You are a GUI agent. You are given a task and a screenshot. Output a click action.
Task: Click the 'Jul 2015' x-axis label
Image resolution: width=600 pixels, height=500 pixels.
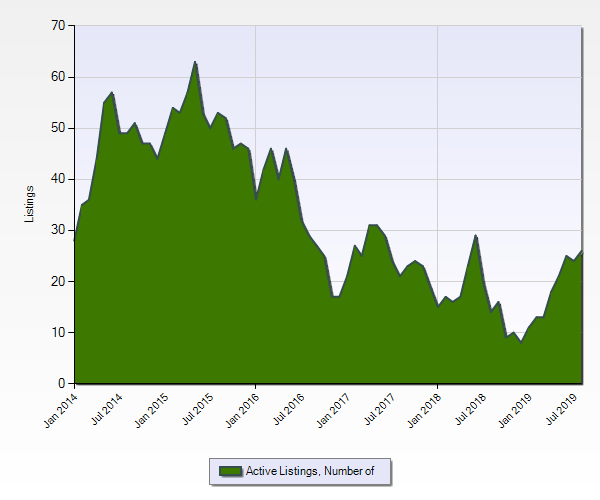[x=197, y=409]
